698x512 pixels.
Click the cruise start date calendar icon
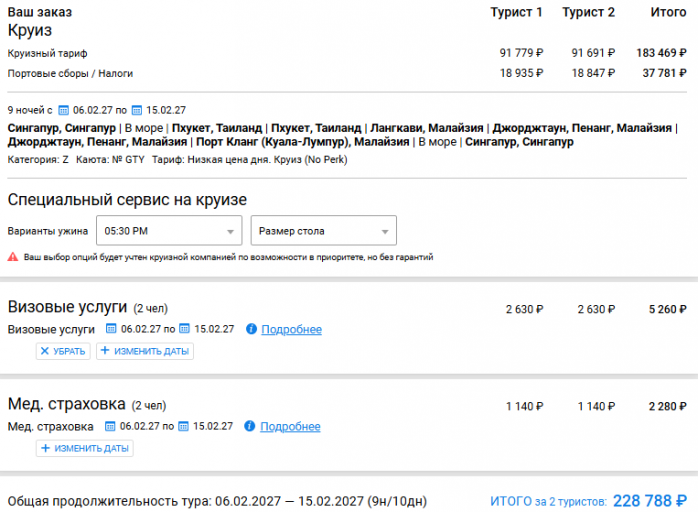[64, 110]
